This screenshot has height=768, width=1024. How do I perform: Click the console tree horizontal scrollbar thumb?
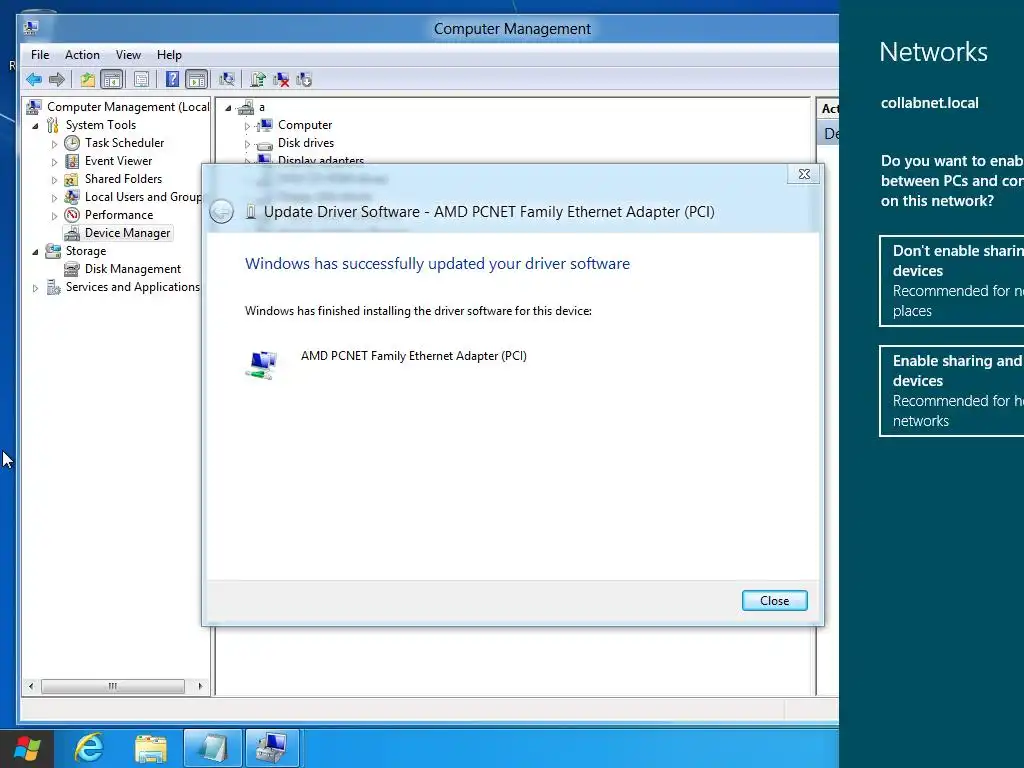click(x=113, y=686)
